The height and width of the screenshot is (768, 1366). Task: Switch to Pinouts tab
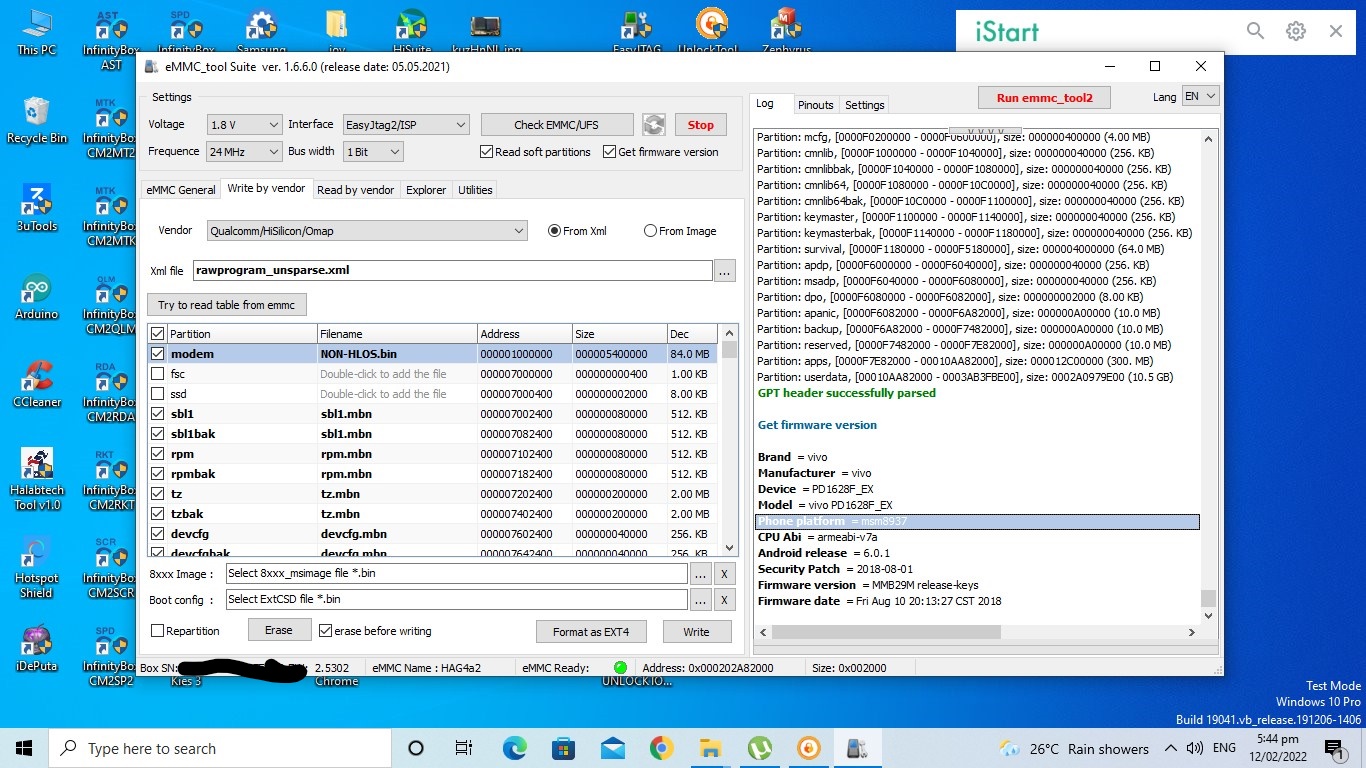[815, 105]
